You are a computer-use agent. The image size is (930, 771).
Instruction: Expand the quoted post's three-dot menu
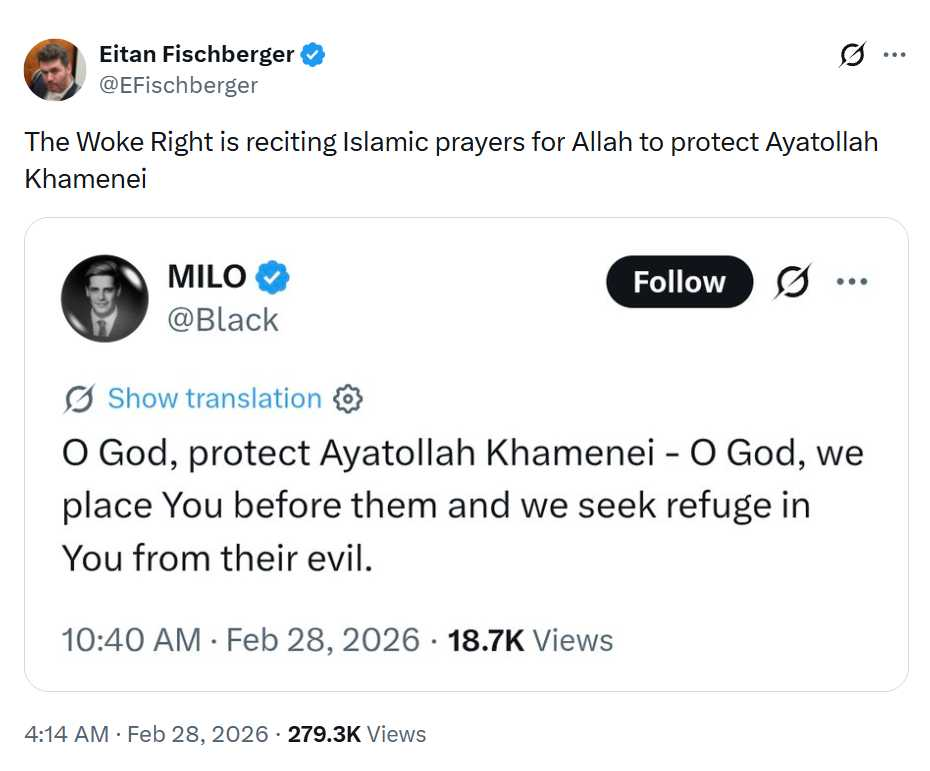[851, 282]
